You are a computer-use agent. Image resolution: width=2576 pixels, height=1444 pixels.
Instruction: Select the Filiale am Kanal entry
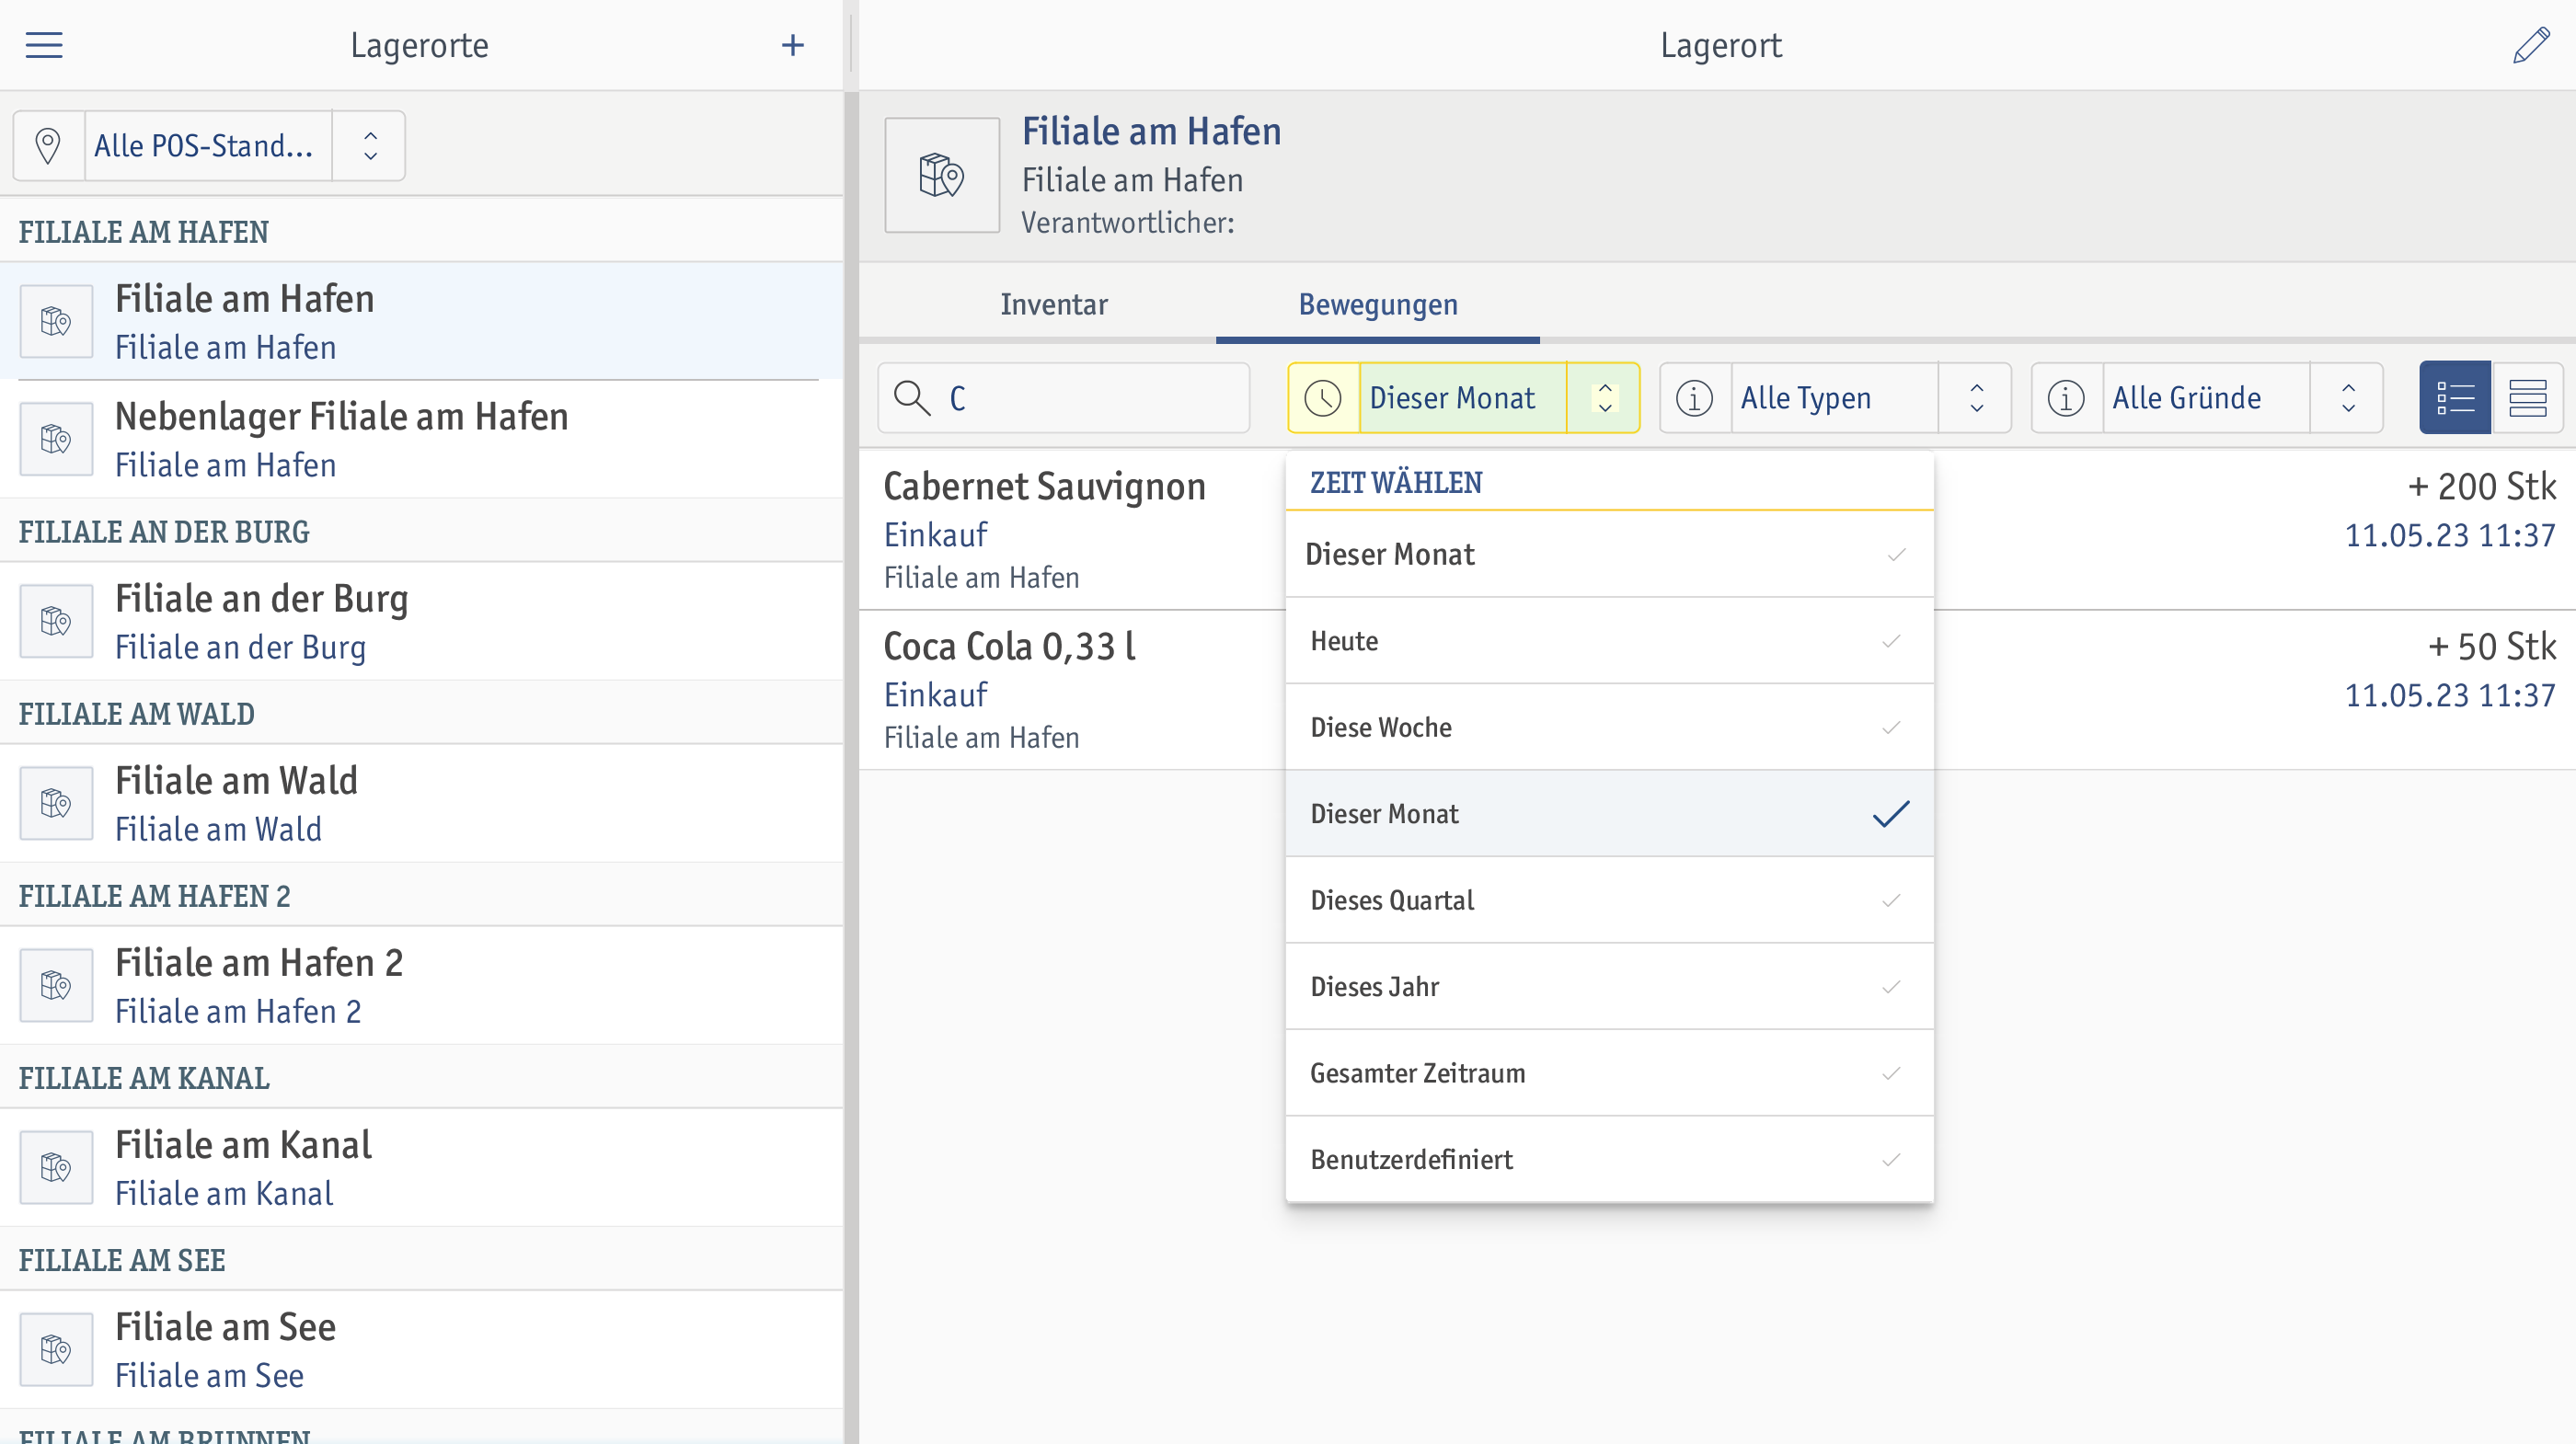(x=421, y=1167)
